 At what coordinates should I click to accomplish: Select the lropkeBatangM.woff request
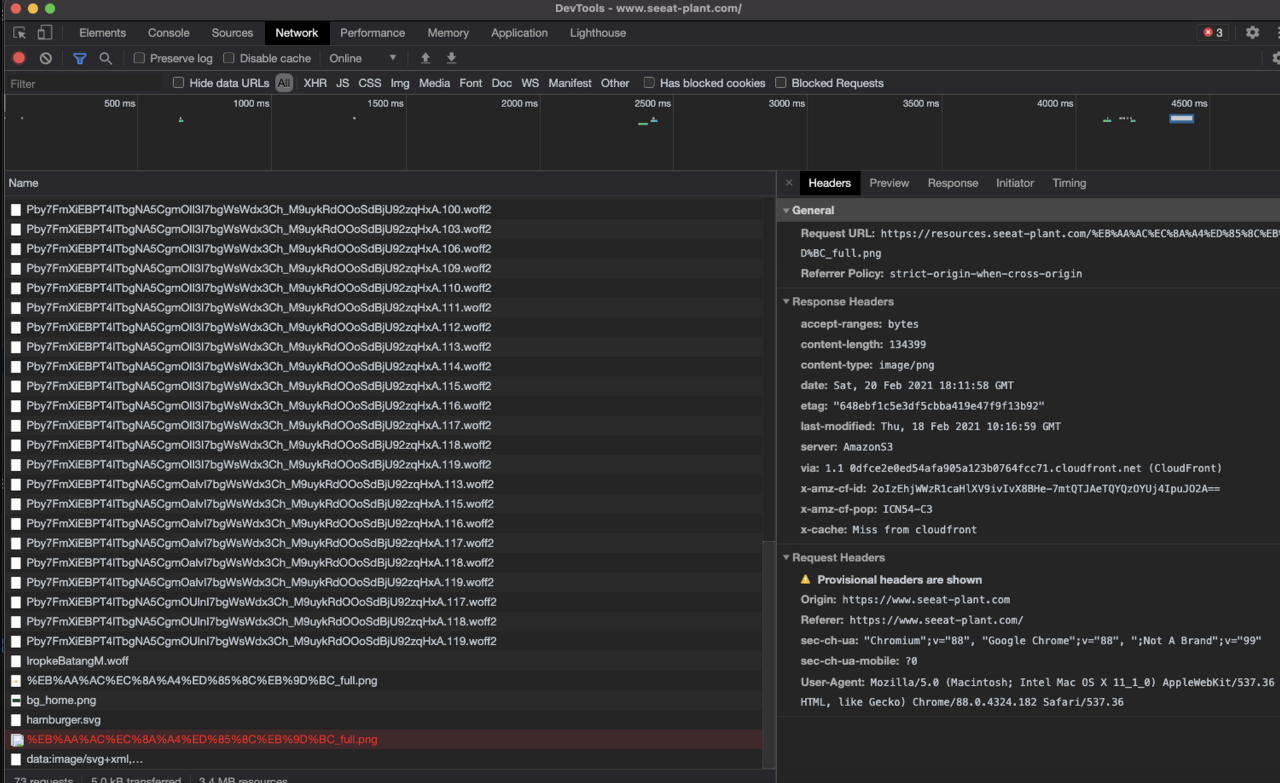click(383, 661)
